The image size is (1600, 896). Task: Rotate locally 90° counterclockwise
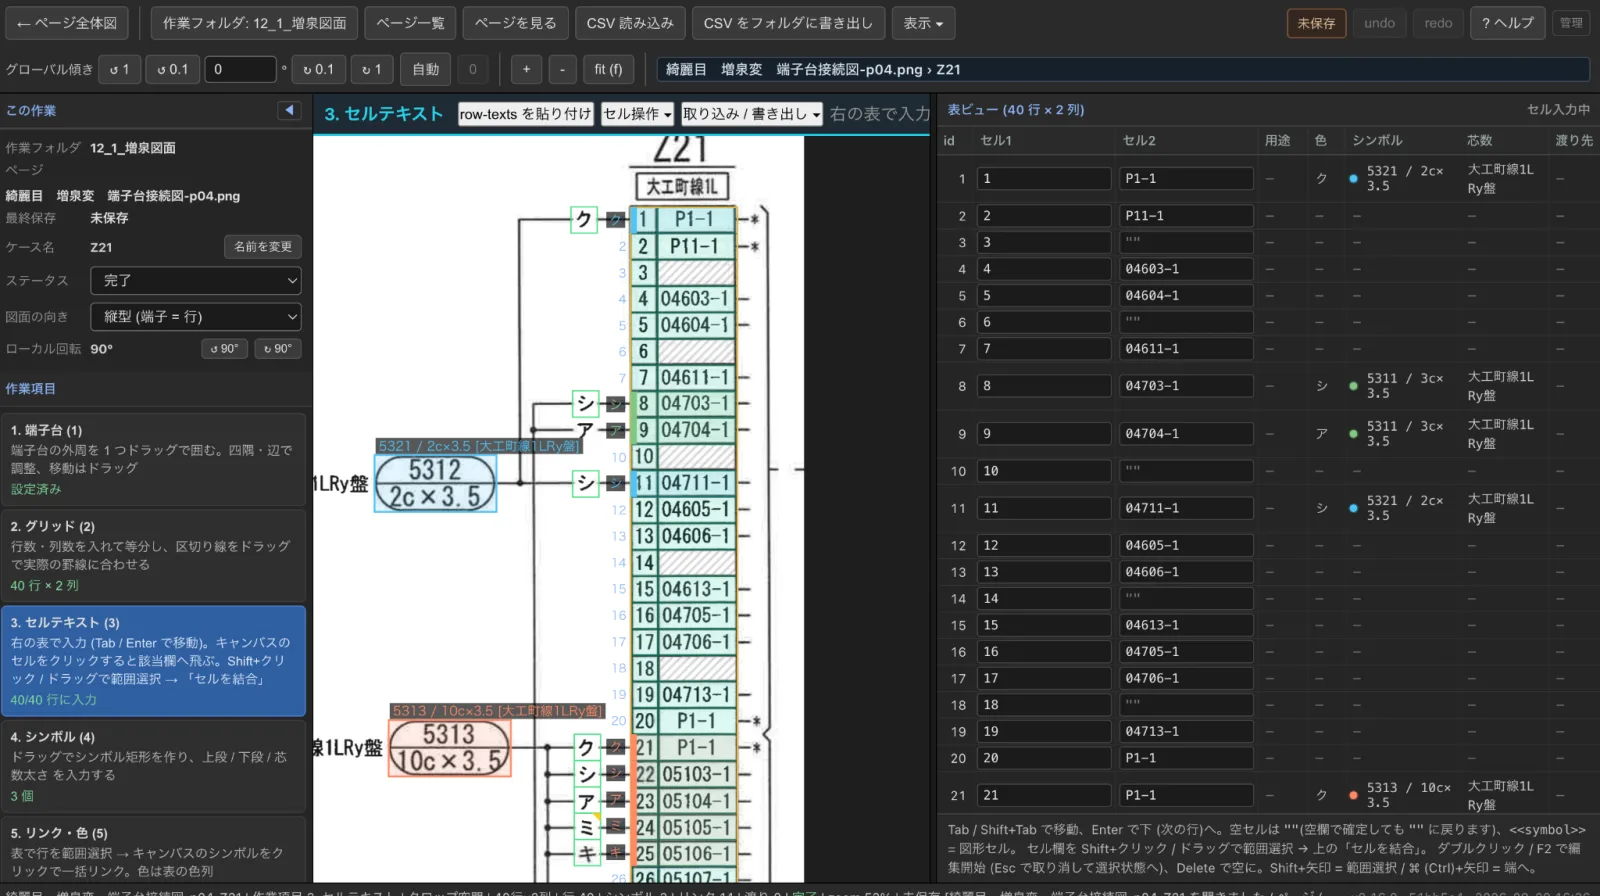225,349
